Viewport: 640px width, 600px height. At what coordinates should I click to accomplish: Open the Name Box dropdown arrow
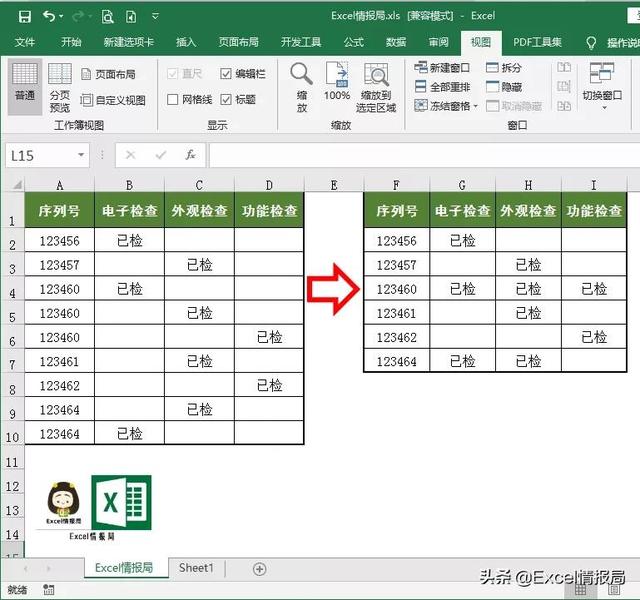[x=82, y=156]
